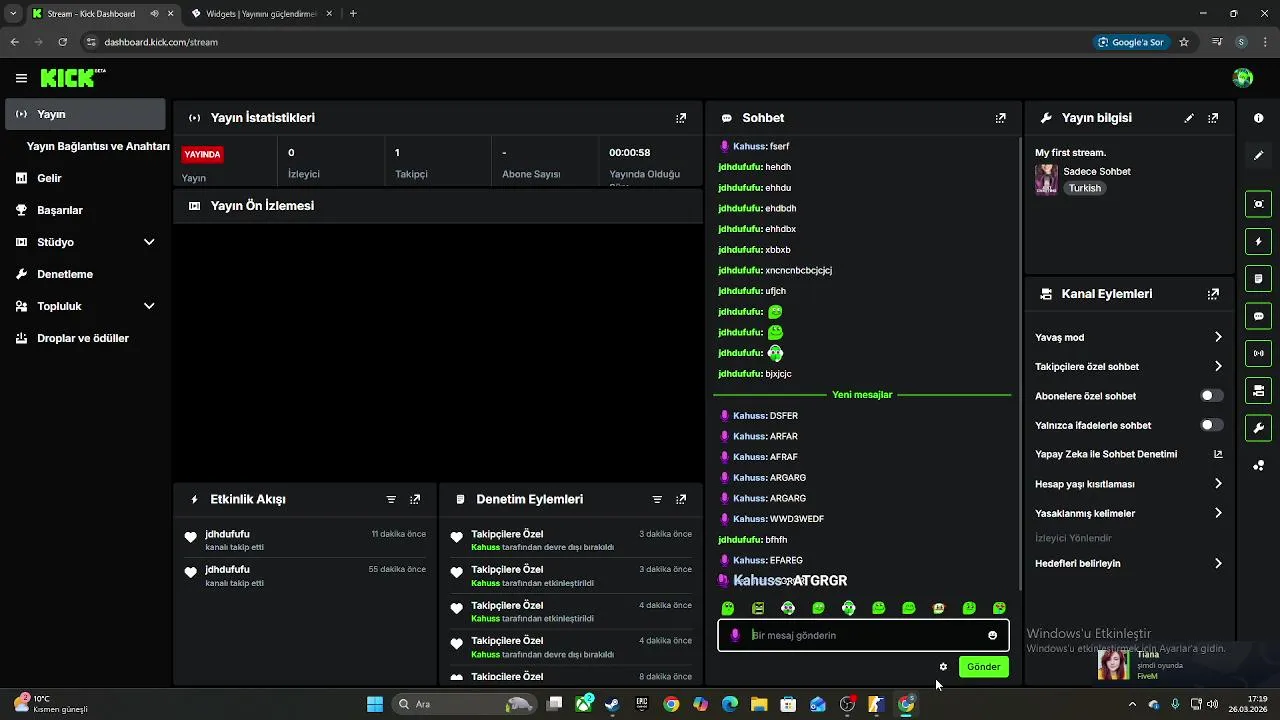
Task: Filter the Etkinlik Akışı feed
Action: [391, 499]
